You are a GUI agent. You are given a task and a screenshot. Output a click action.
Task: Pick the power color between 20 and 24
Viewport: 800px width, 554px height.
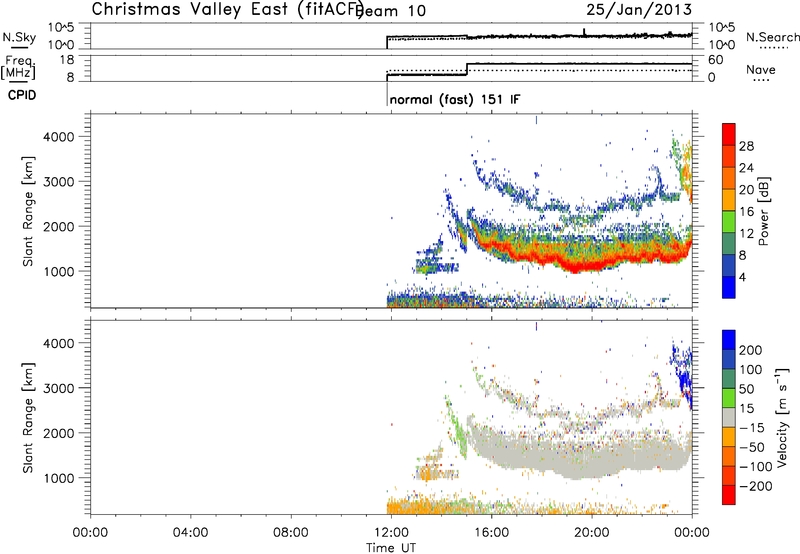pos(729,178)
